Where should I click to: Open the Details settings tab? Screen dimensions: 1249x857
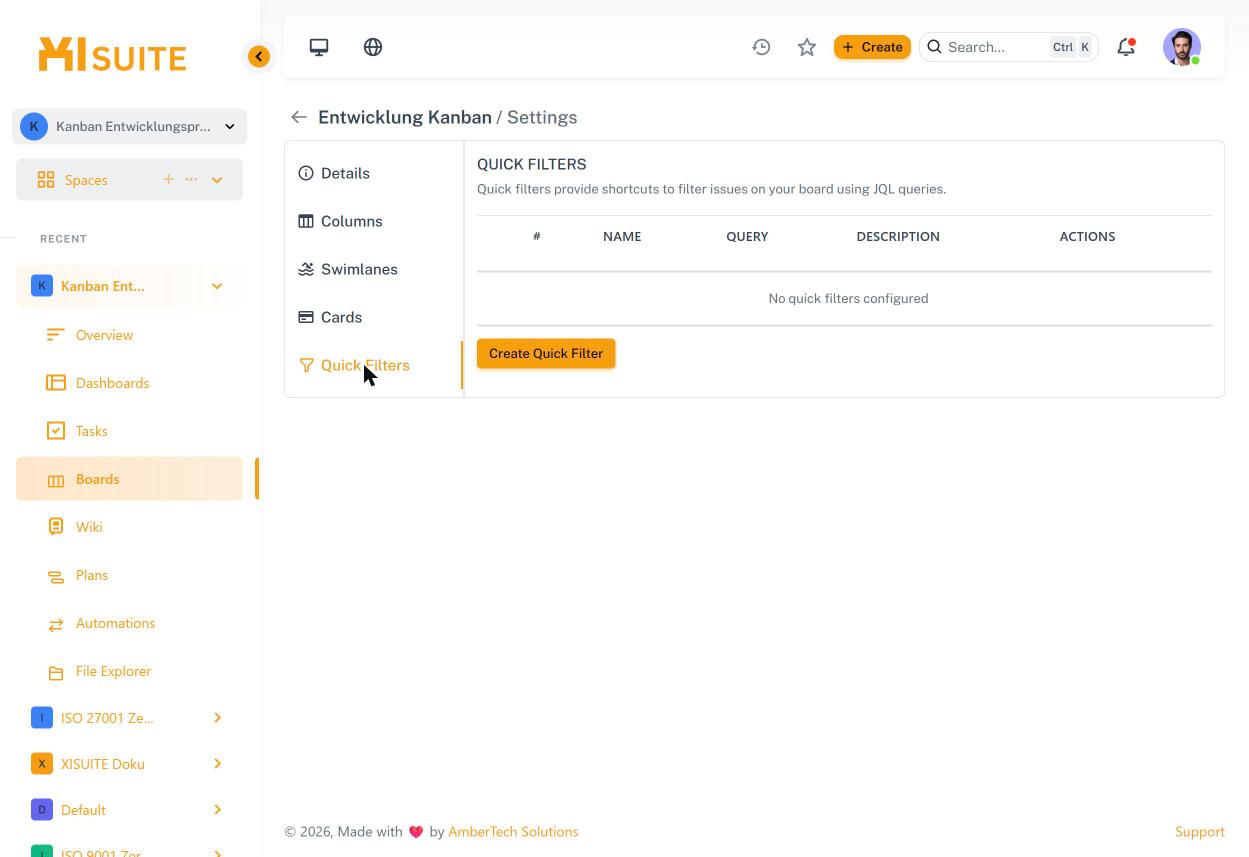tap(373, 173)
